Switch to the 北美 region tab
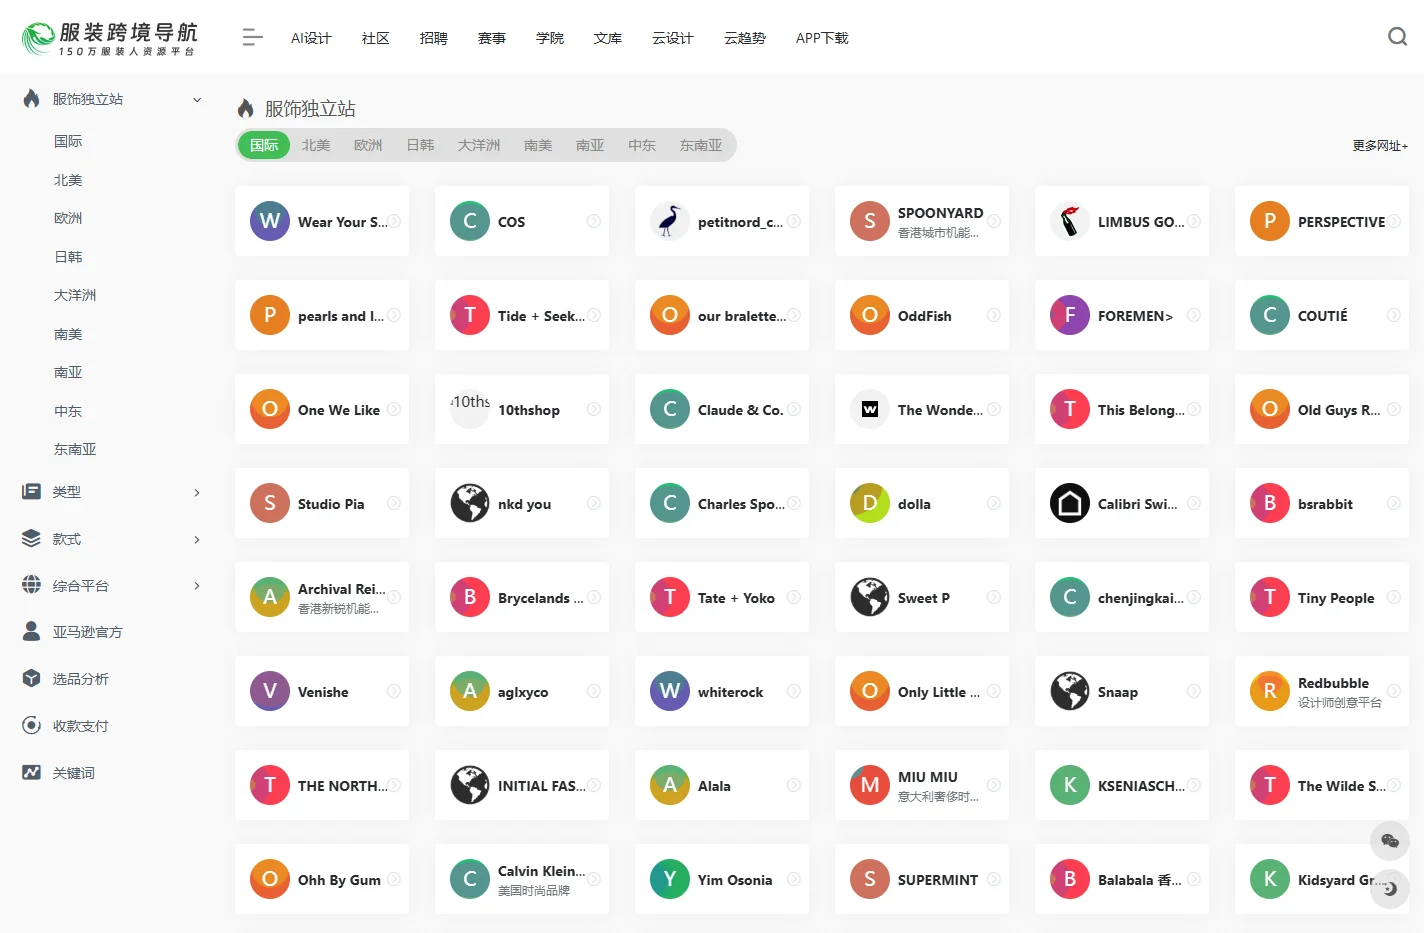Image resolution: width=1424 pixels, height=933 pixels. 316,145
